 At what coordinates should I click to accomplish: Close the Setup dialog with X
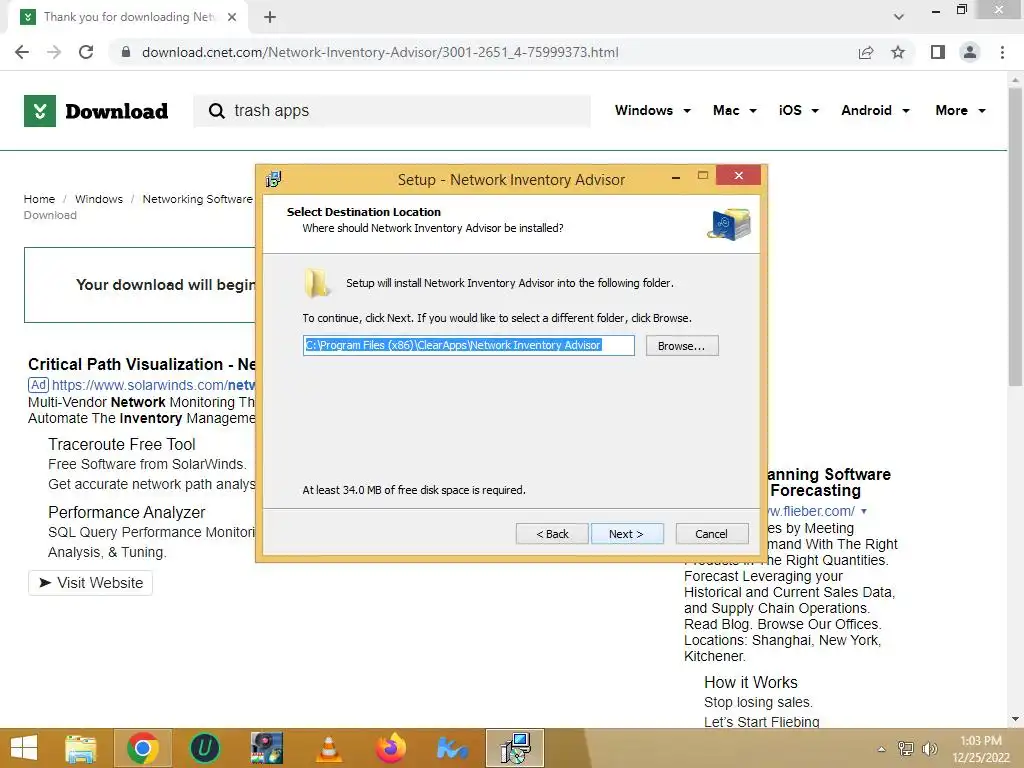pyautogui.click(x=738, y=175)
